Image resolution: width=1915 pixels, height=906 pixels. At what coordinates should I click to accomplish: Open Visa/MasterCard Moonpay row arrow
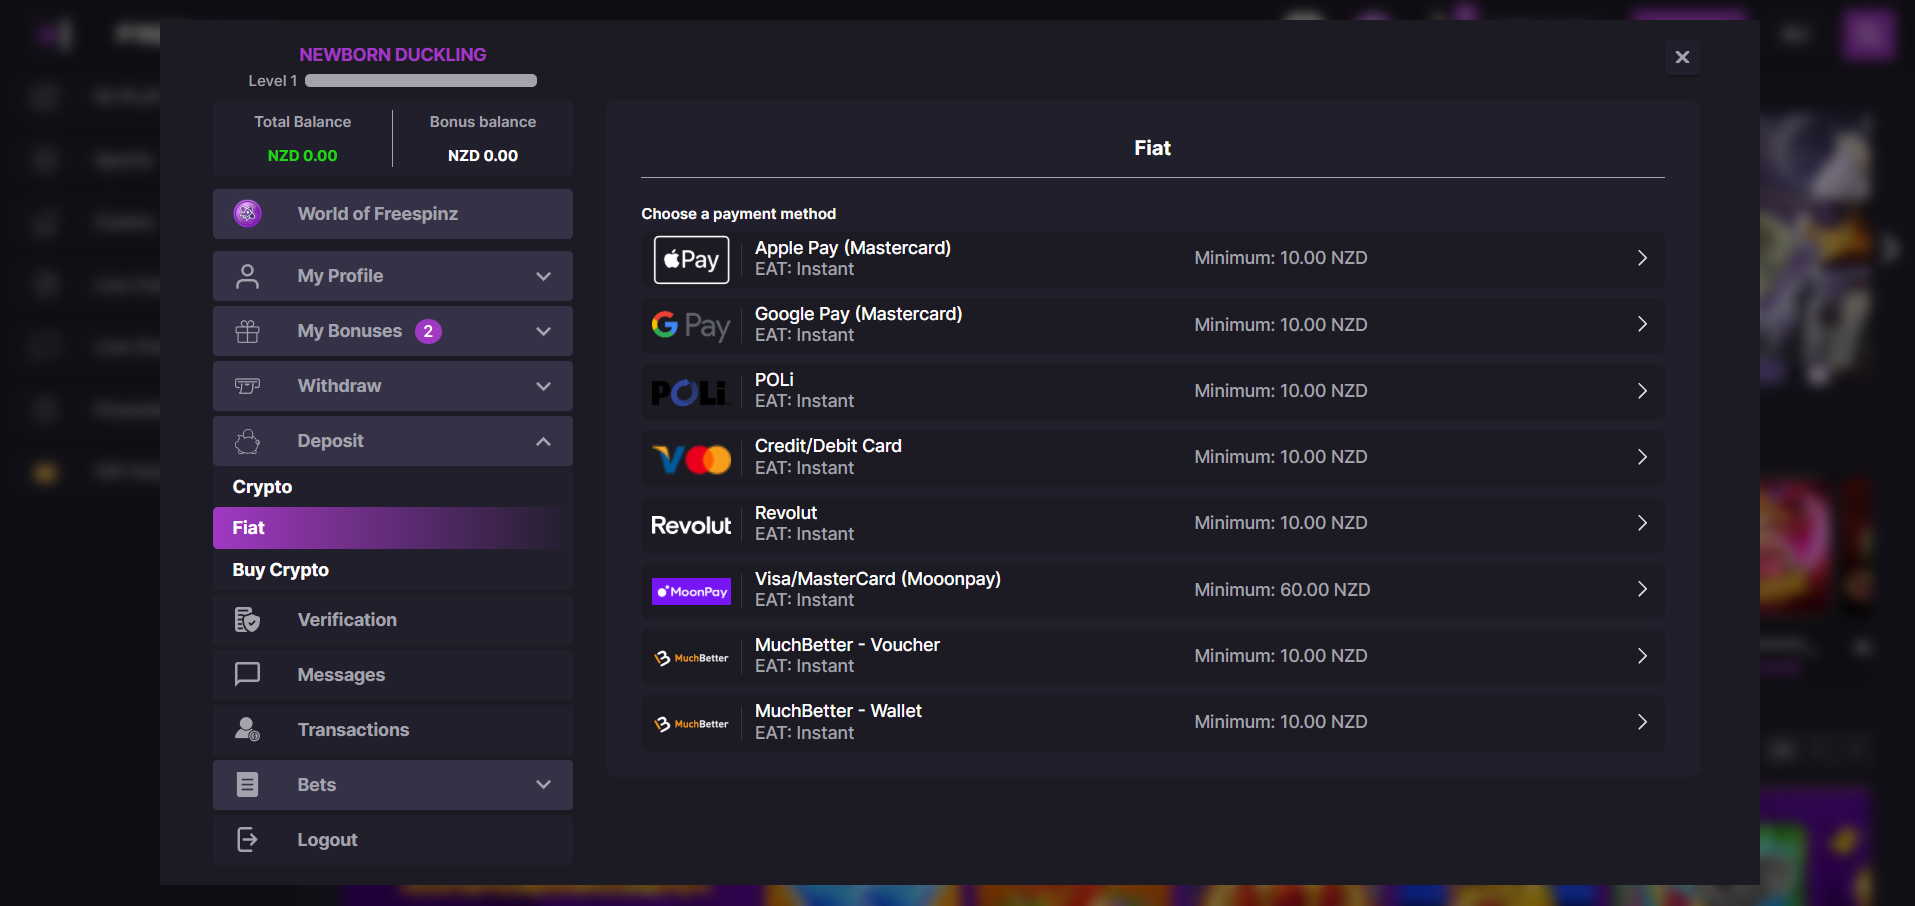(1642, 589)
